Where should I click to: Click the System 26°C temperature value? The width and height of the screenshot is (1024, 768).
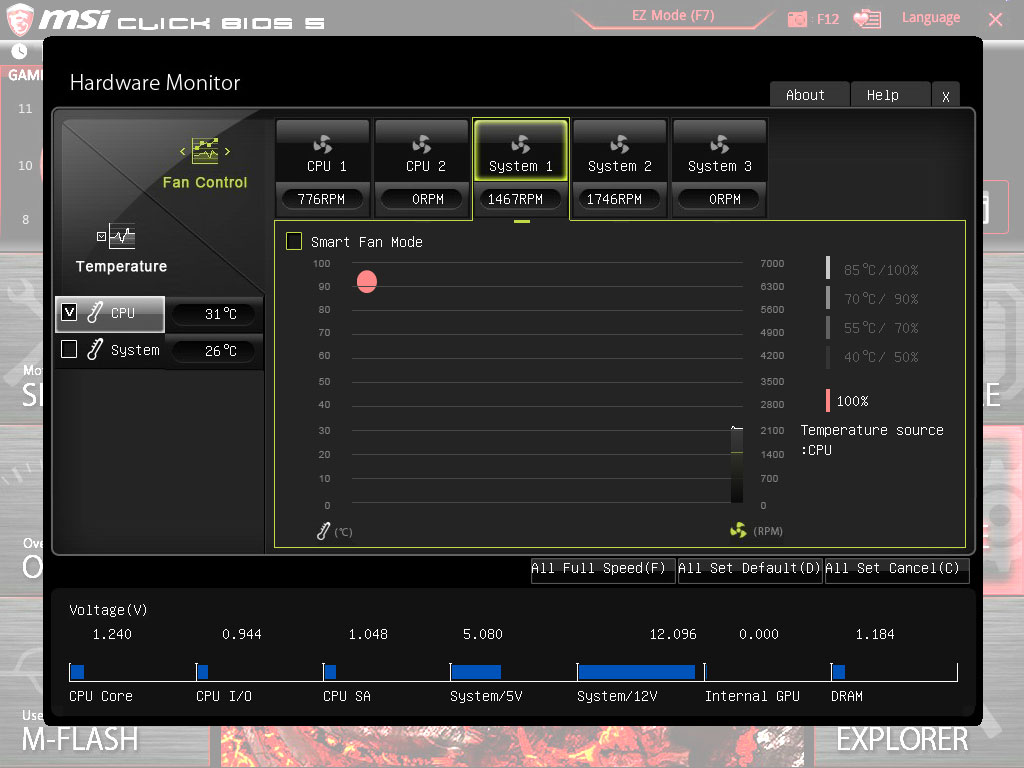click(214, 351)
